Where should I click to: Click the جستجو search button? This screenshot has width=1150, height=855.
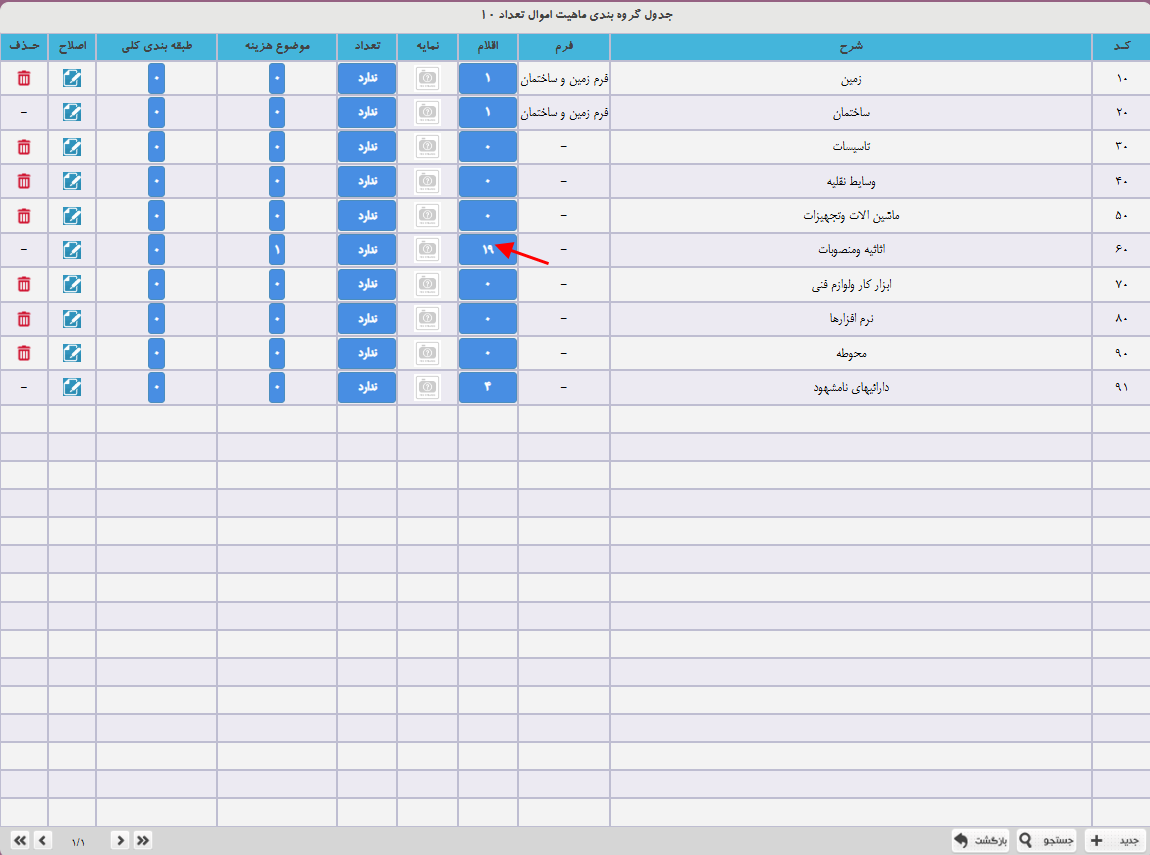(x=1047, y=840)
